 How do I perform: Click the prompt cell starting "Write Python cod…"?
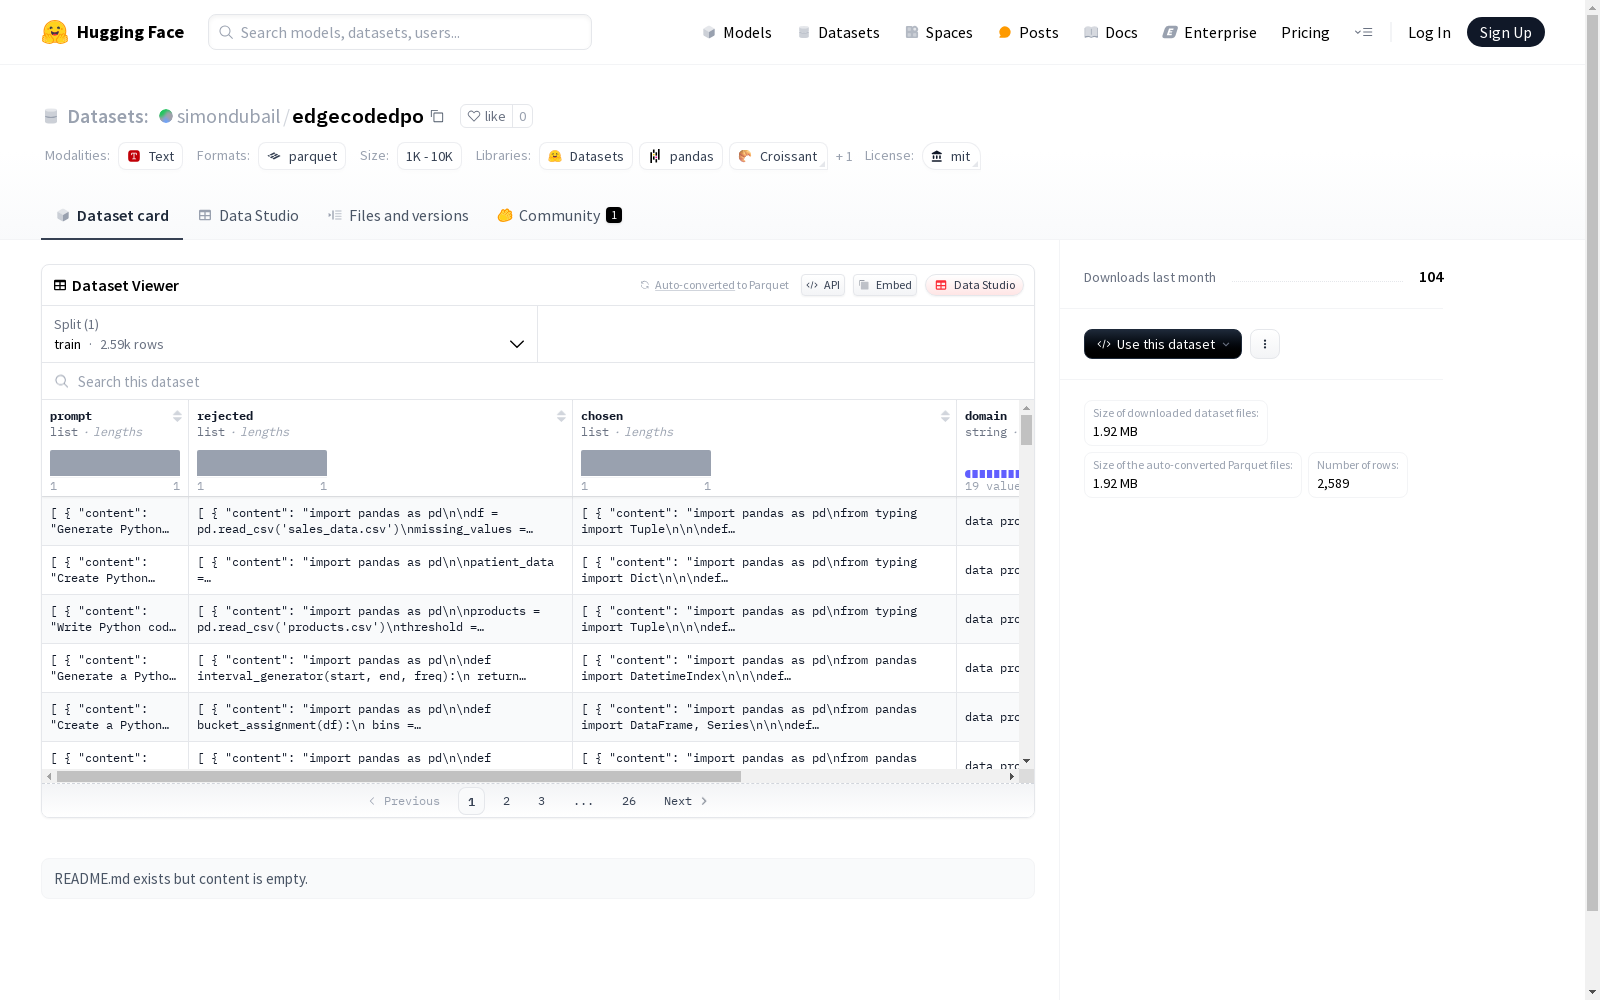coord(115,619)
